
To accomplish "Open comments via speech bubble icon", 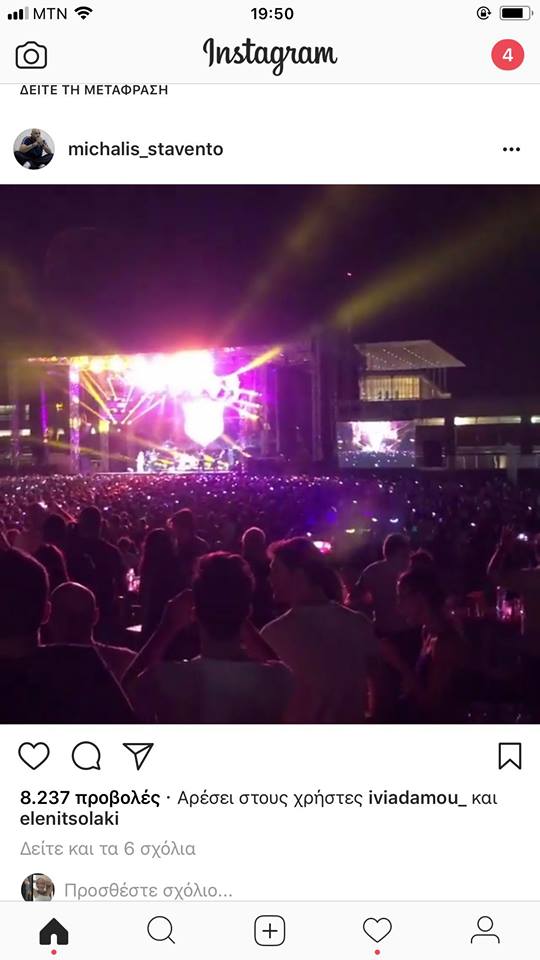I will (x=86, y=756).
